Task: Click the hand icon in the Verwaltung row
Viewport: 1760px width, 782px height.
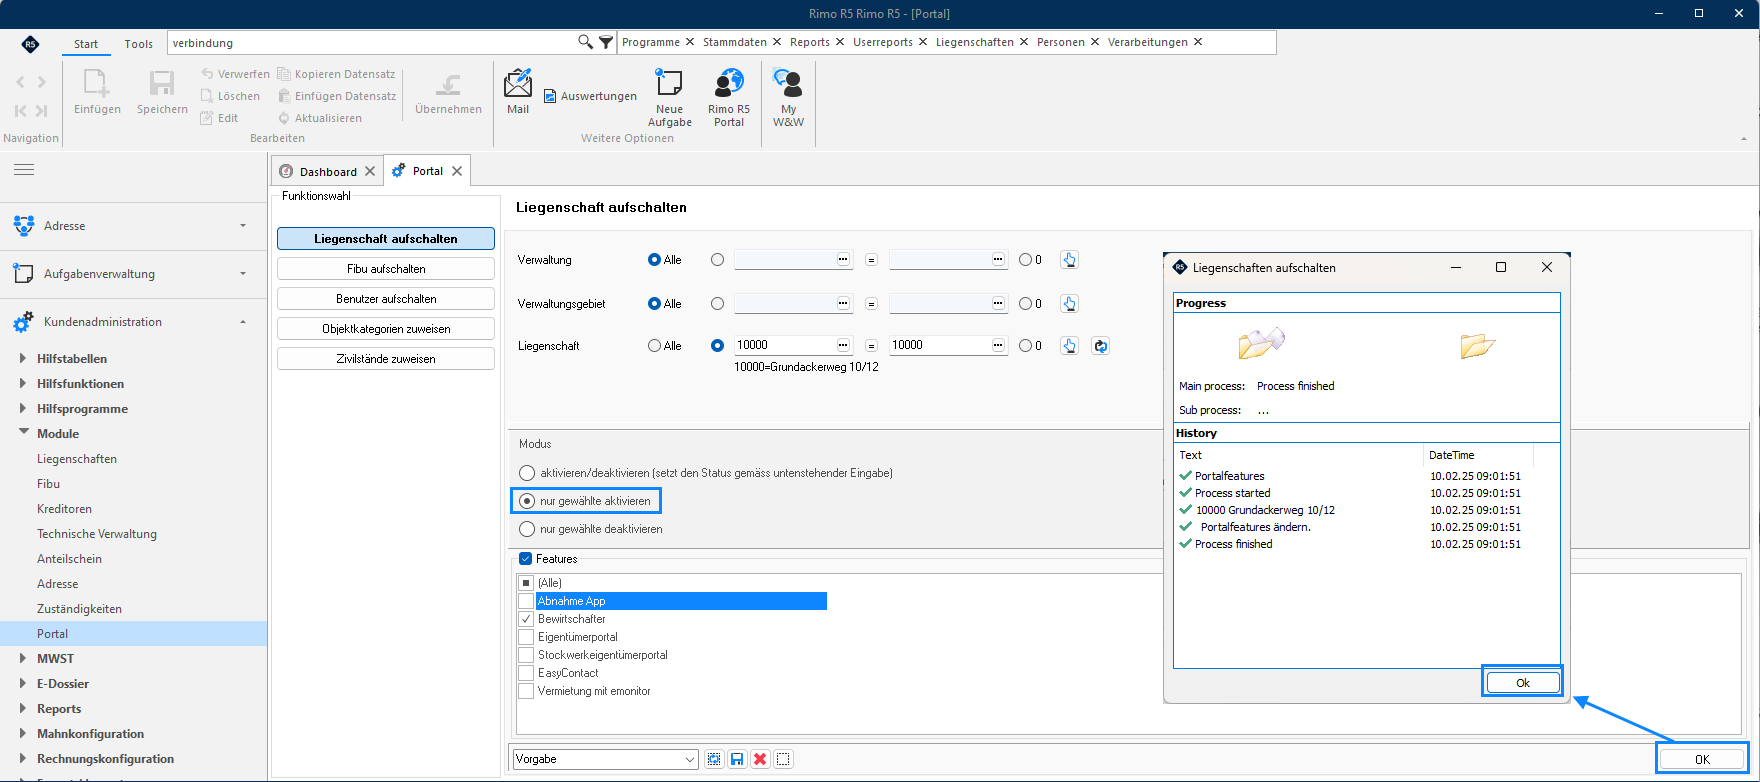Action: (1069, 260)
